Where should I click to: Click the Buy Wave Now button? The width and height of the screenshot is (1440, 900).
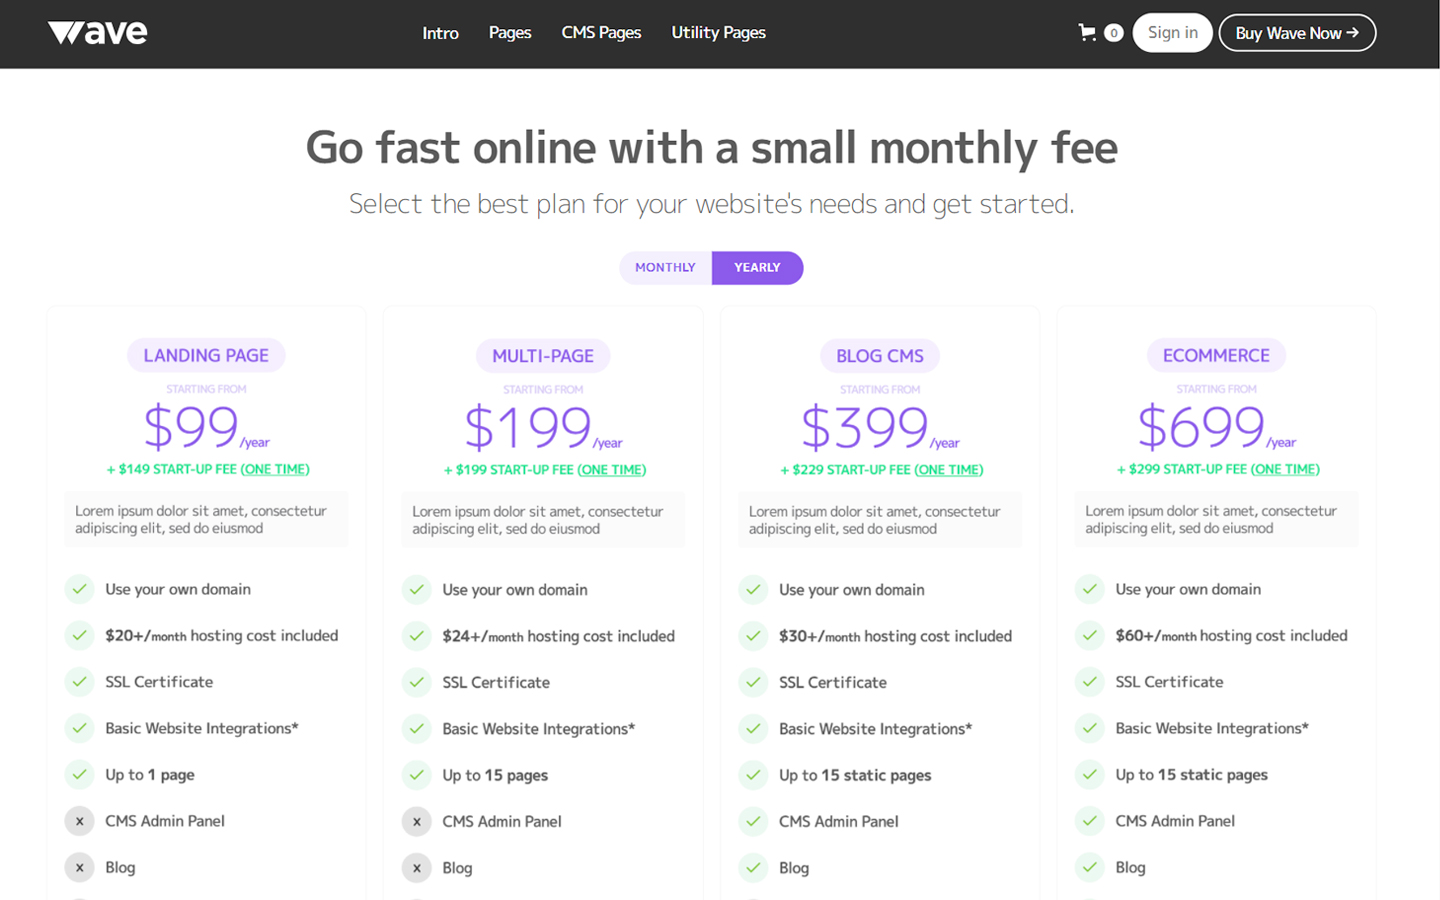pyautogui.click(x=1296, y=32)
